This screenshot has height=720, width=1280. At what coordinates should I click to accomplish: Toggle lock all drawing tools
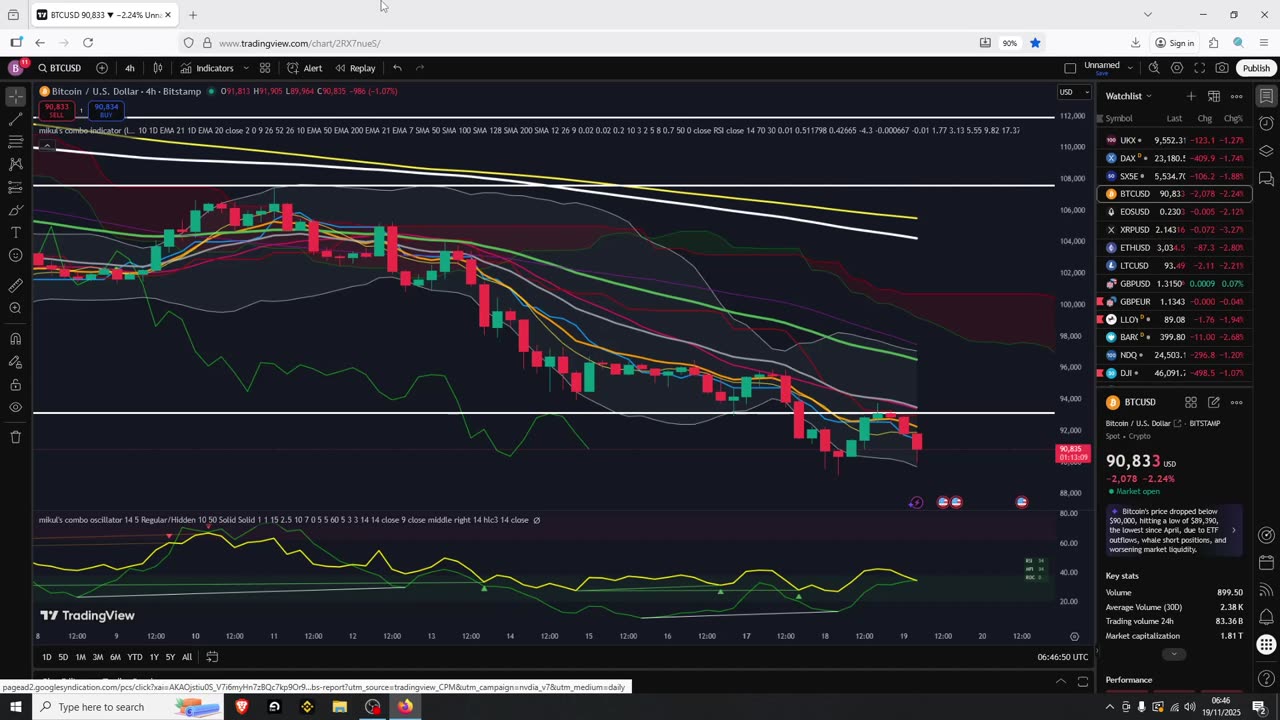click(15, 384)
